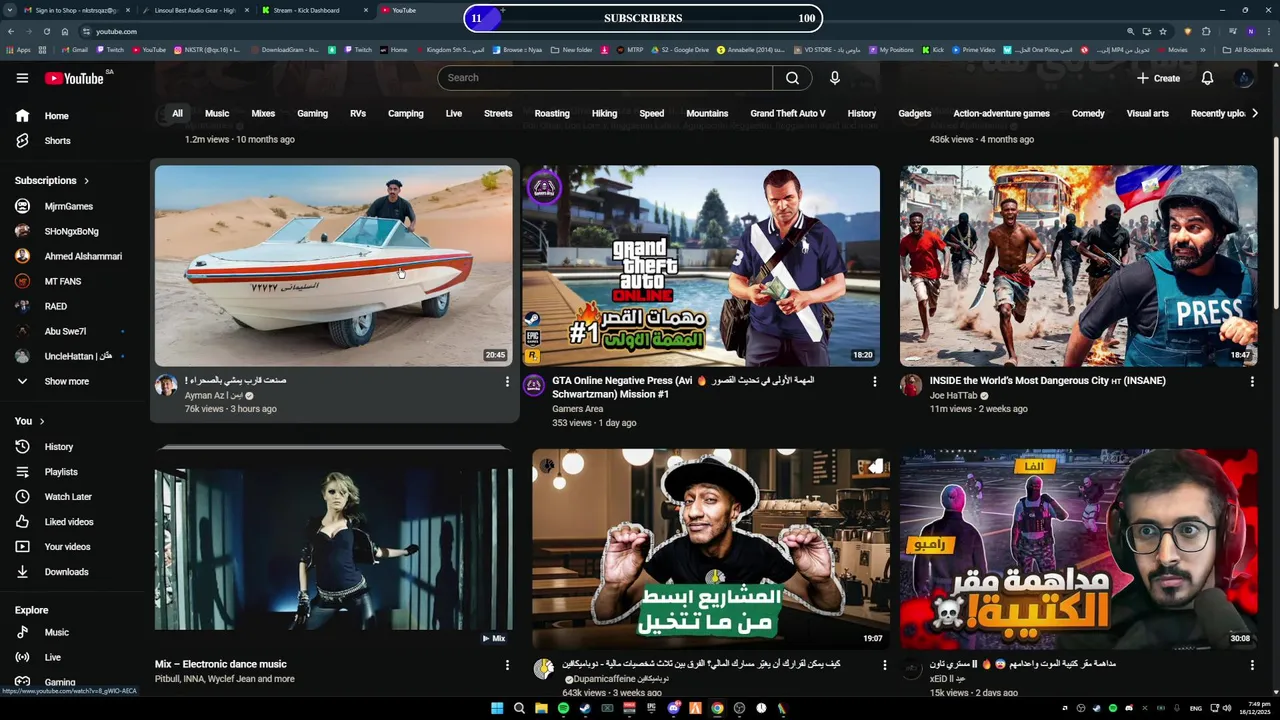Open Electronic dance music mix thumbnail
Screen dimensions: 1280x720
[333, 549]
